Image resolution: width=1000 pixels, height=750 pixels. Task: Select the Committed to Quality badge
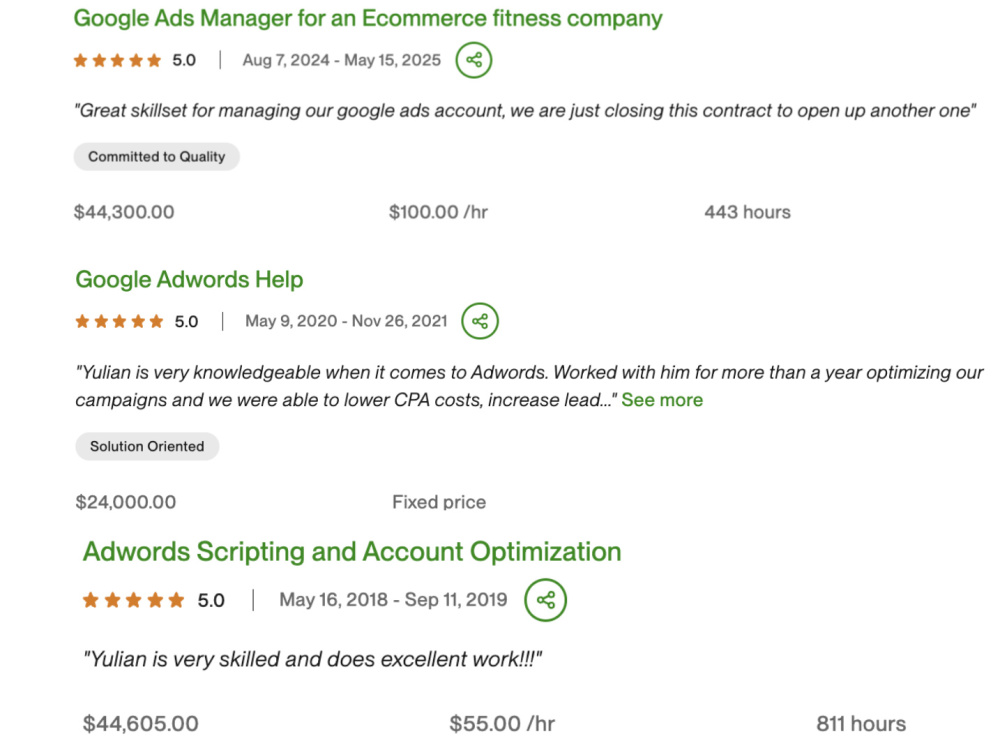[157, 156]
